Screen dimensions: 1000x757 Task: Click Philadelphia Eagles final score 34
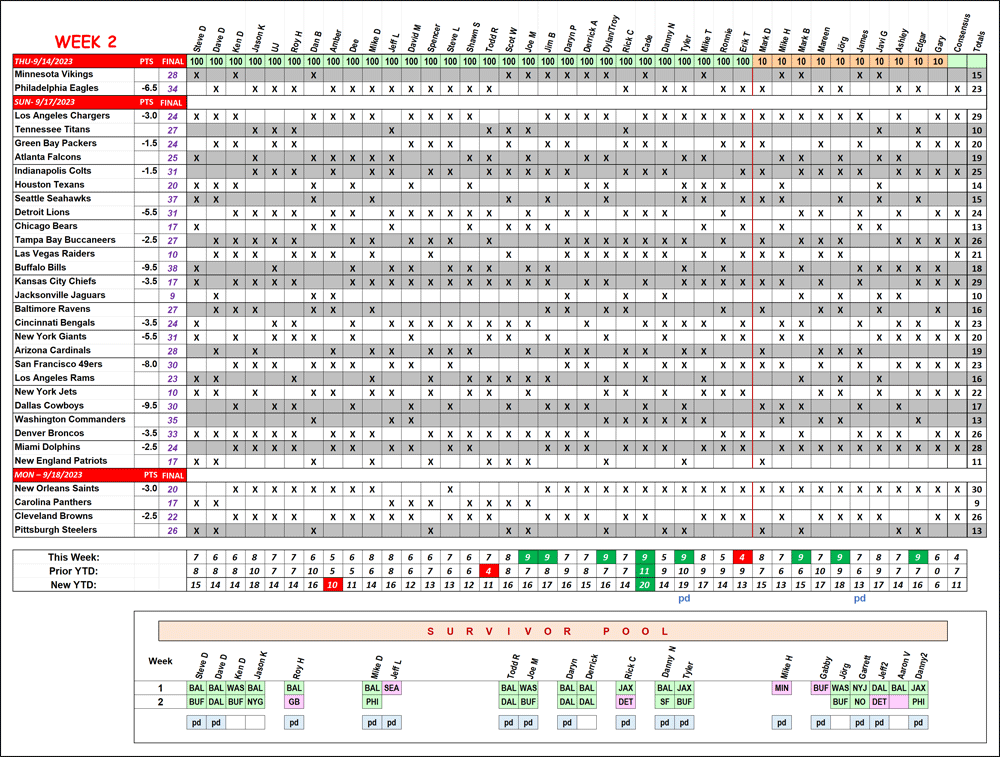coord(173,89)
